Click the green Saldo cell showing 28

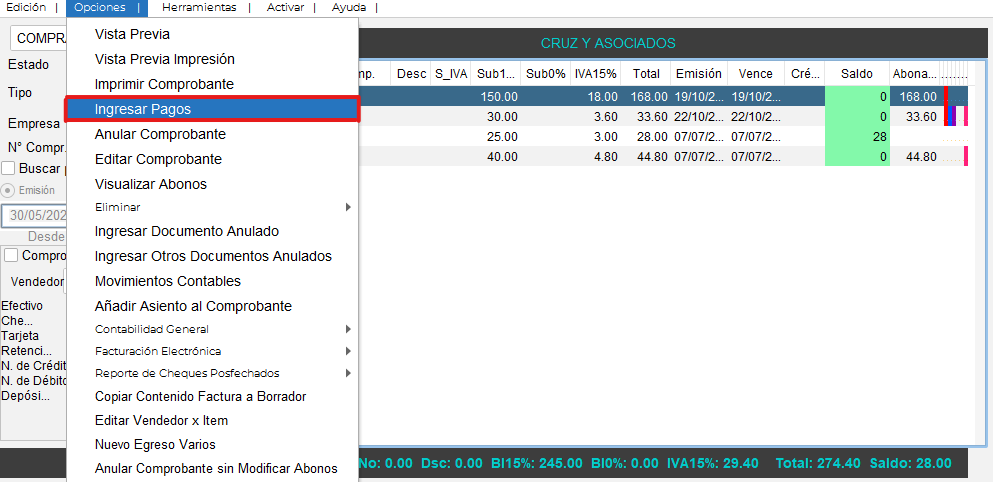pyautogui.click(x=856, y=136)
